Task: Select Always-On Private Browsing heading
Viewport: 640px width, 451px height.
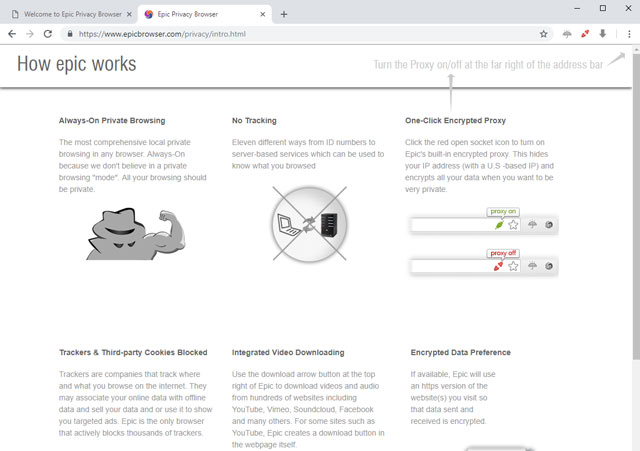Action: pyautogui.click(x=112, y=120)
